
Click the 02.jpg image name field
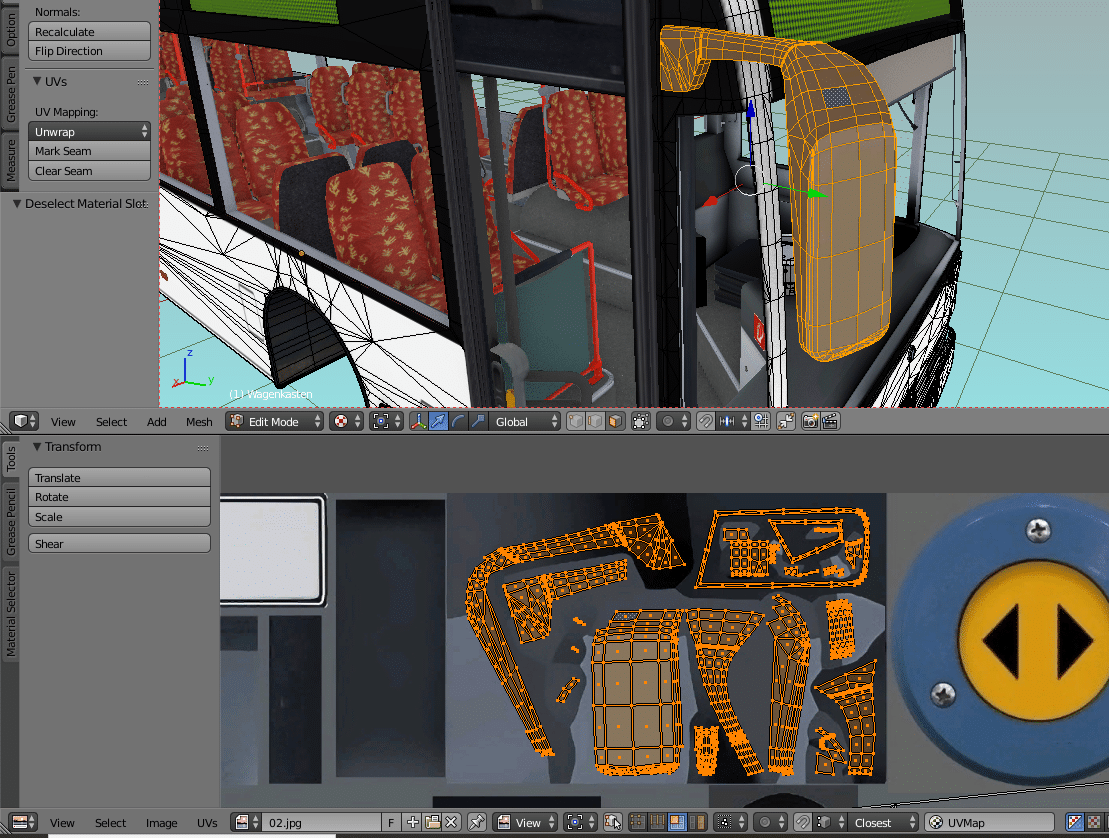coord(320,823)
